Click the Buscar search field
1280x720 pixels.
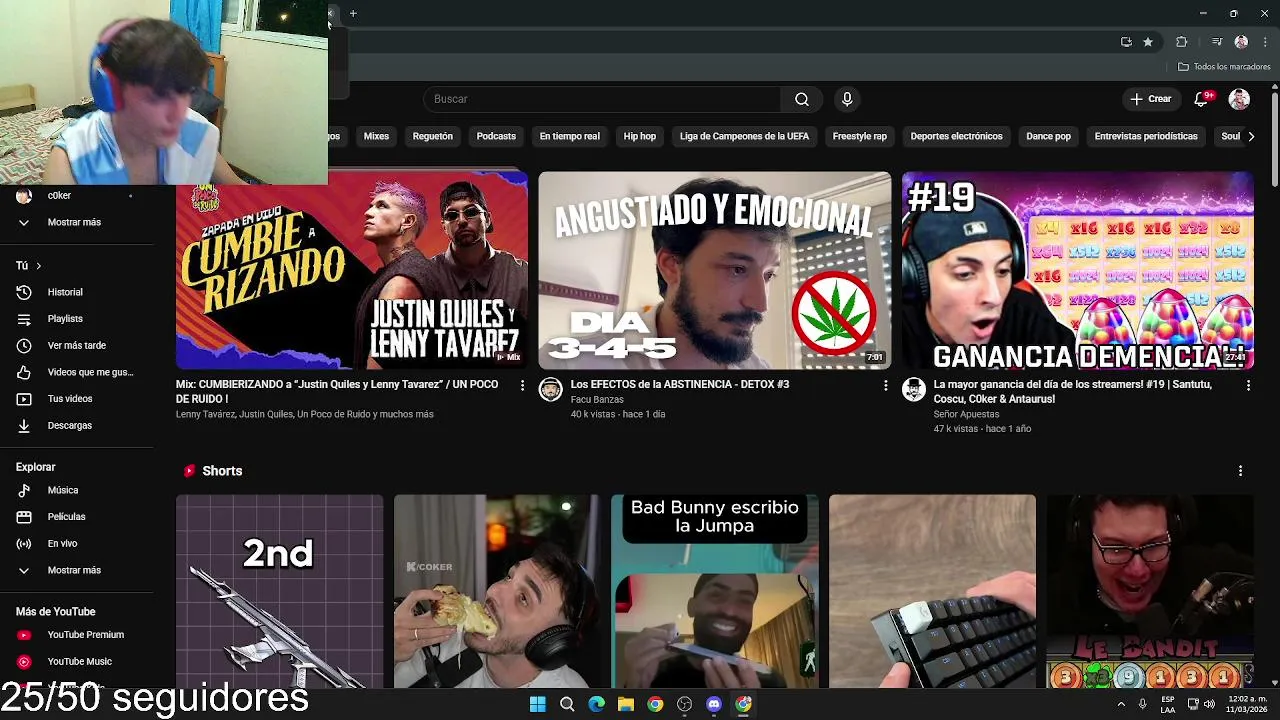(602, 99)
